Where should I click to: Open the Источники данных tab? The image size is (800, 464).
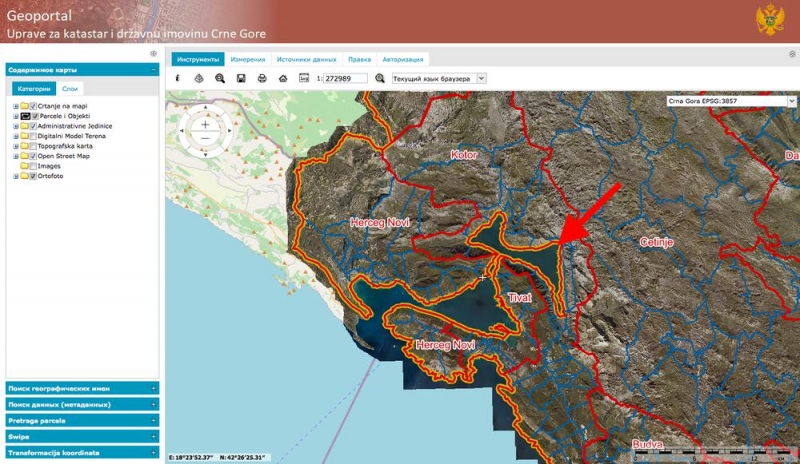pos(306,59)
